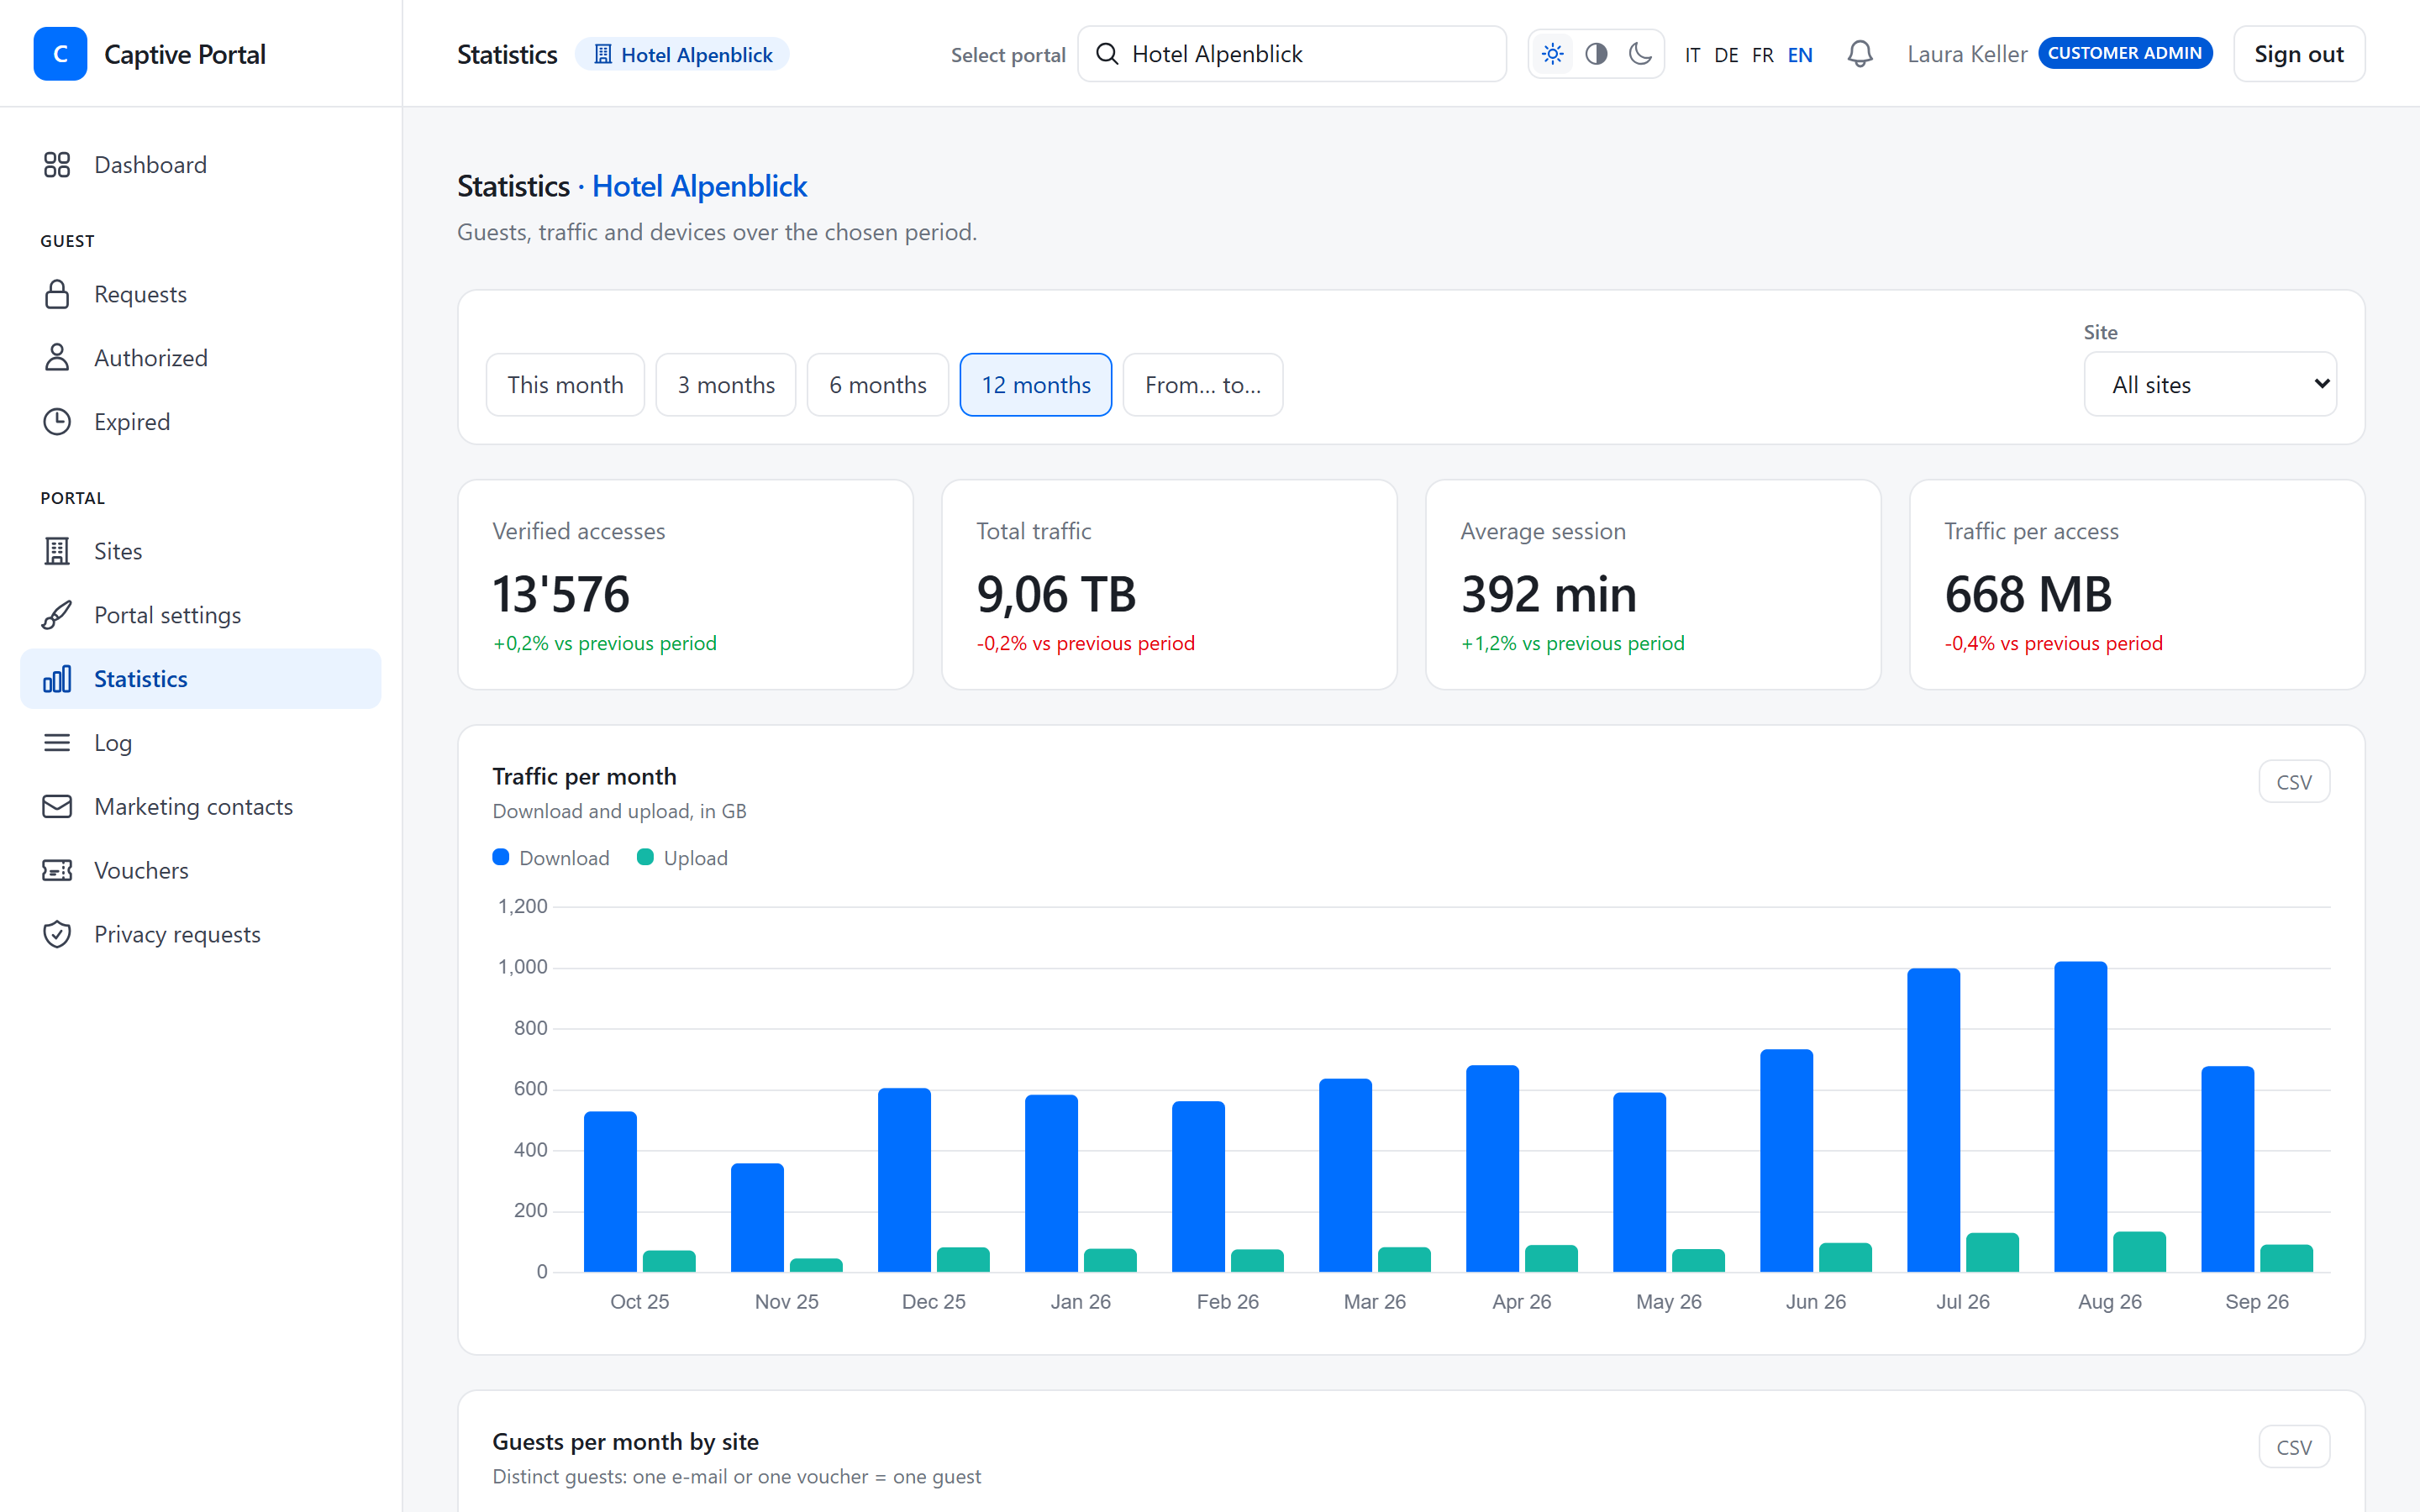The image size is (2420, 1512).
Task: Click the Log lines icon
Action: (x=57, y=743)
